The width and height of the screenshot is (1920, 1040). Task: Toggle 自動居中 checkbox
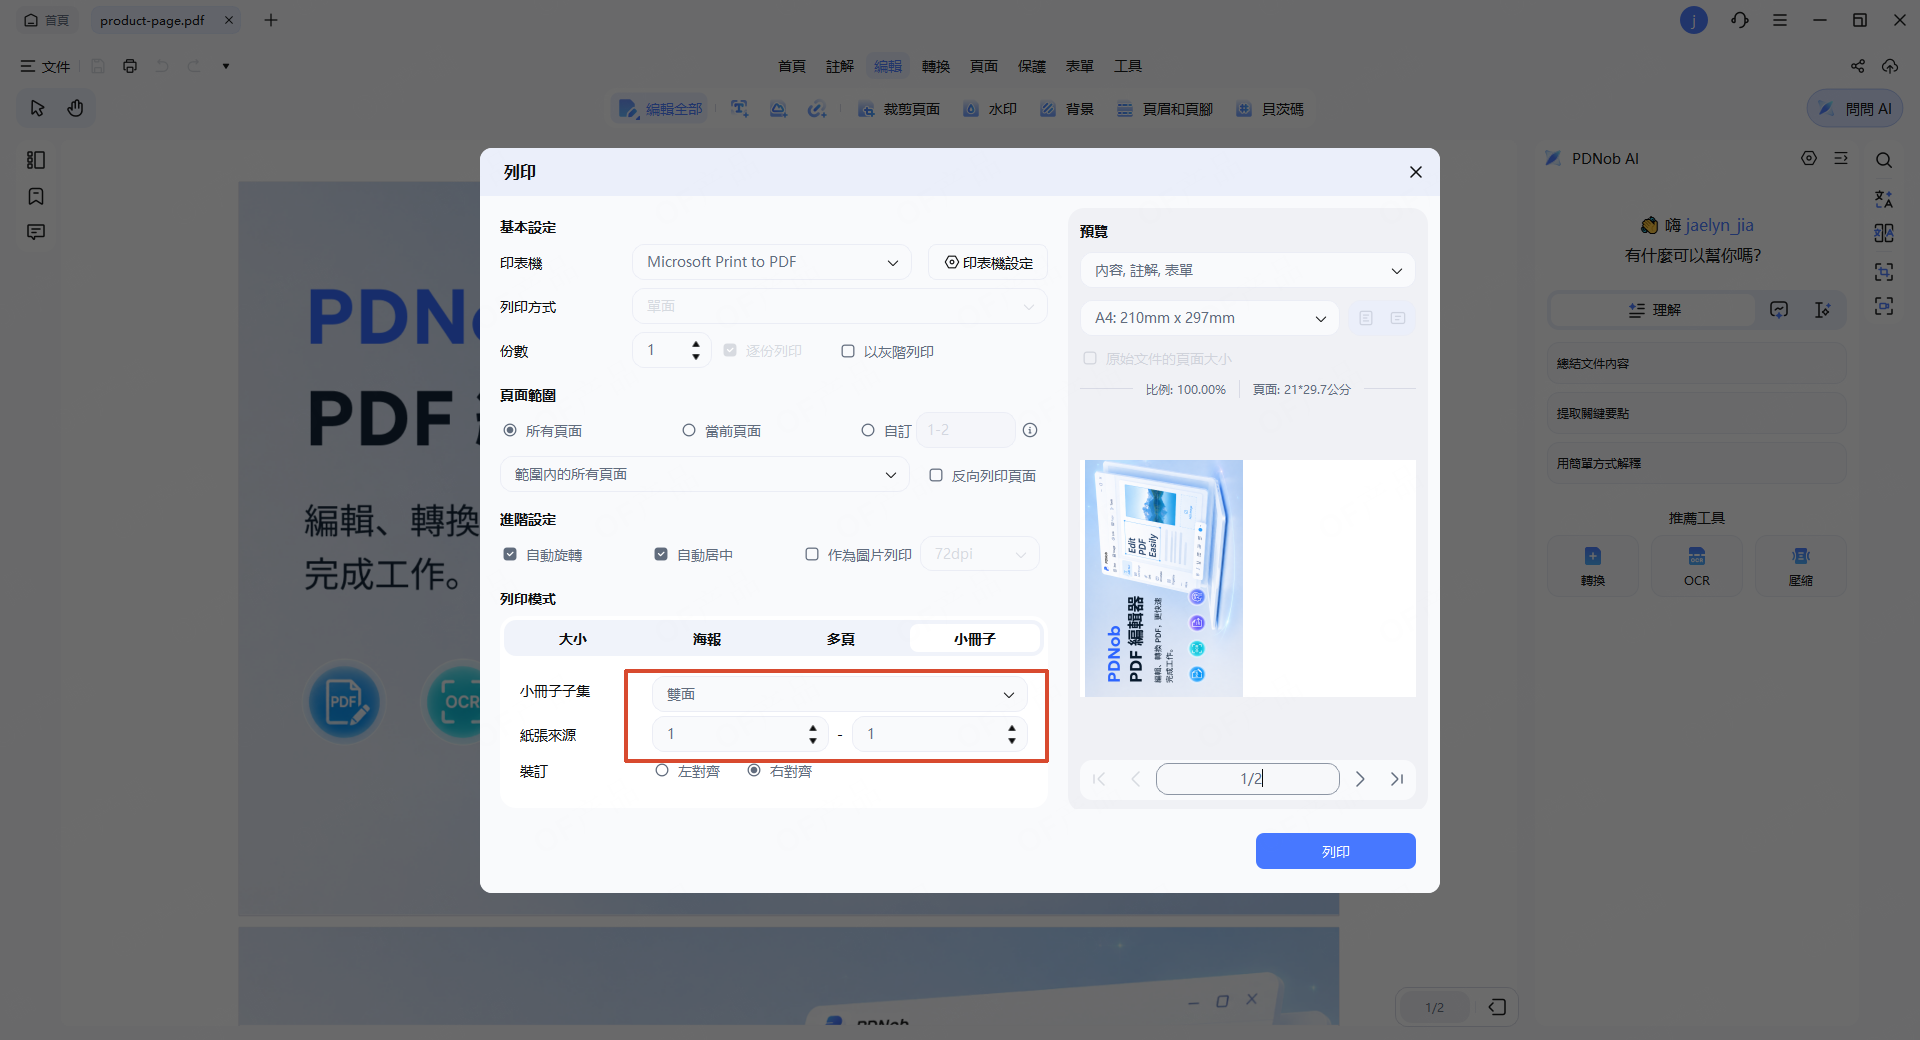pyautogui.click(x=661, y=554)
